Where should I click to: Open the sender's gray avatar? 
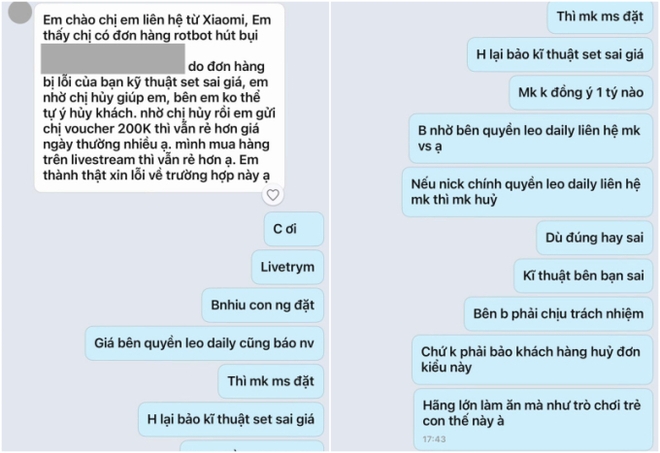(x=20, y=12)
